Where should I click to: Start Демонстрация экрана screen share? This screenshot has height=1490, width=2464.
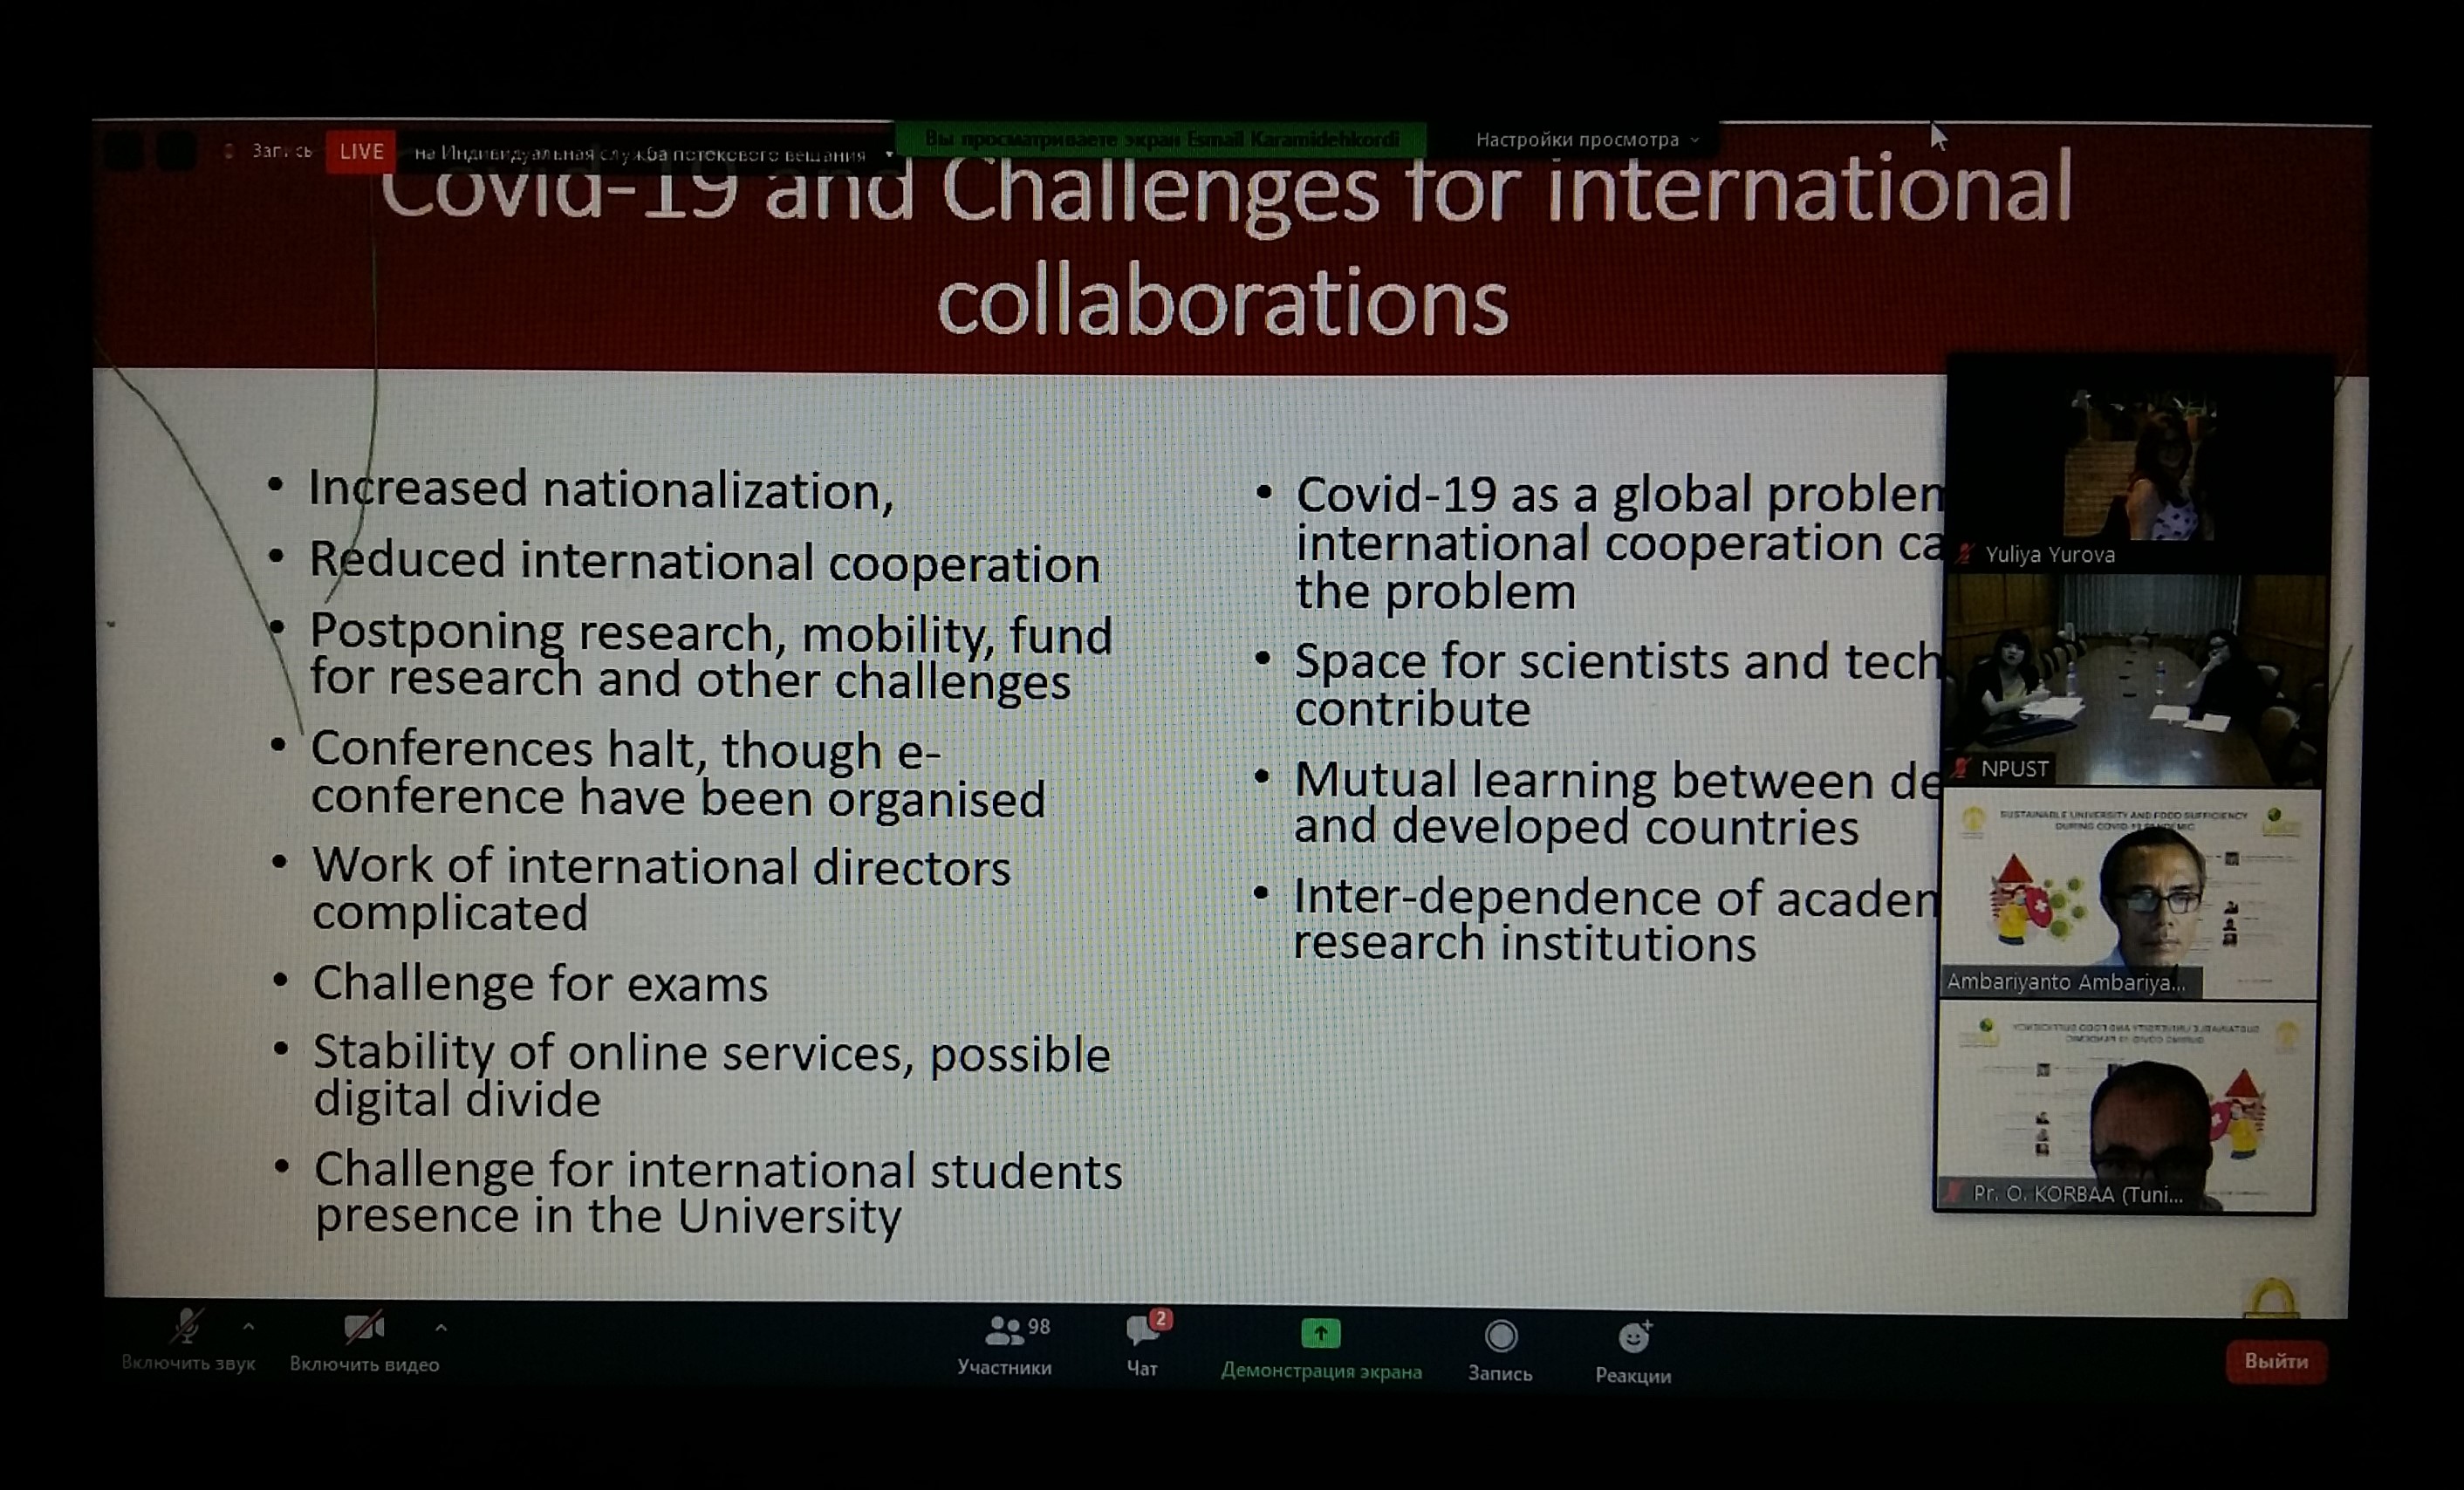tap(1321, 1350)
